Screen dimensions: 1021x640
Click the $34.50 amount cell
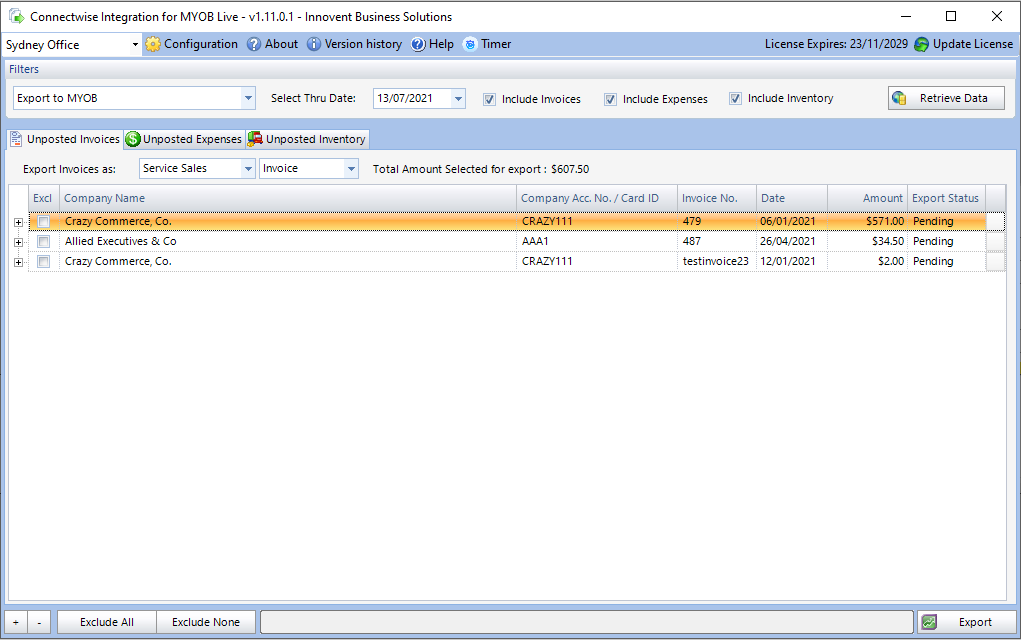[x=867, y=242]
